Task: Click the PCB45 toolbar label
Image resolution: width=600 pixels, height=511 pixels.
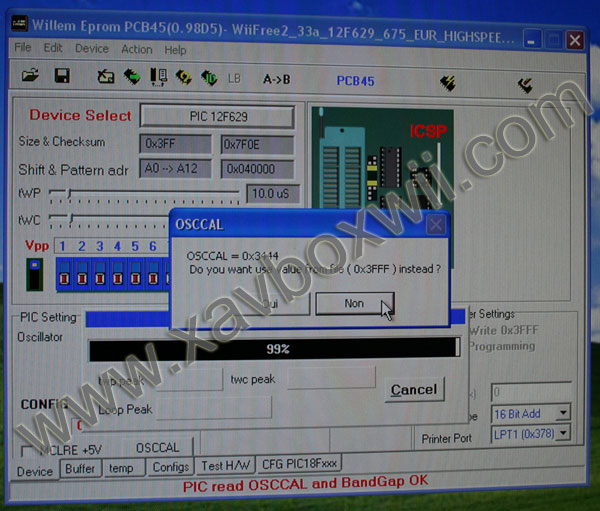Action: pyautogui.click(x=355, y=81)
